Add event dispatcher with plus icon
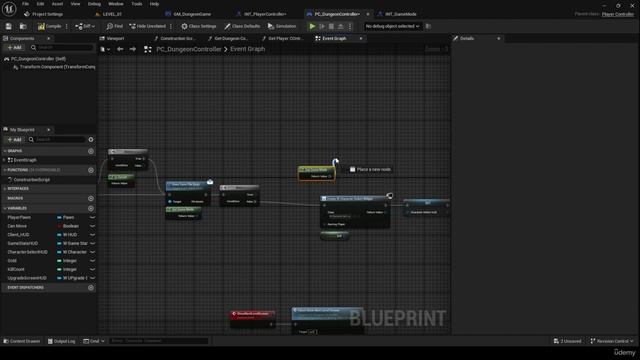Image resolution: width=640 pixels, height=360 pixels. pyautogui.click(x=91, y=288)
